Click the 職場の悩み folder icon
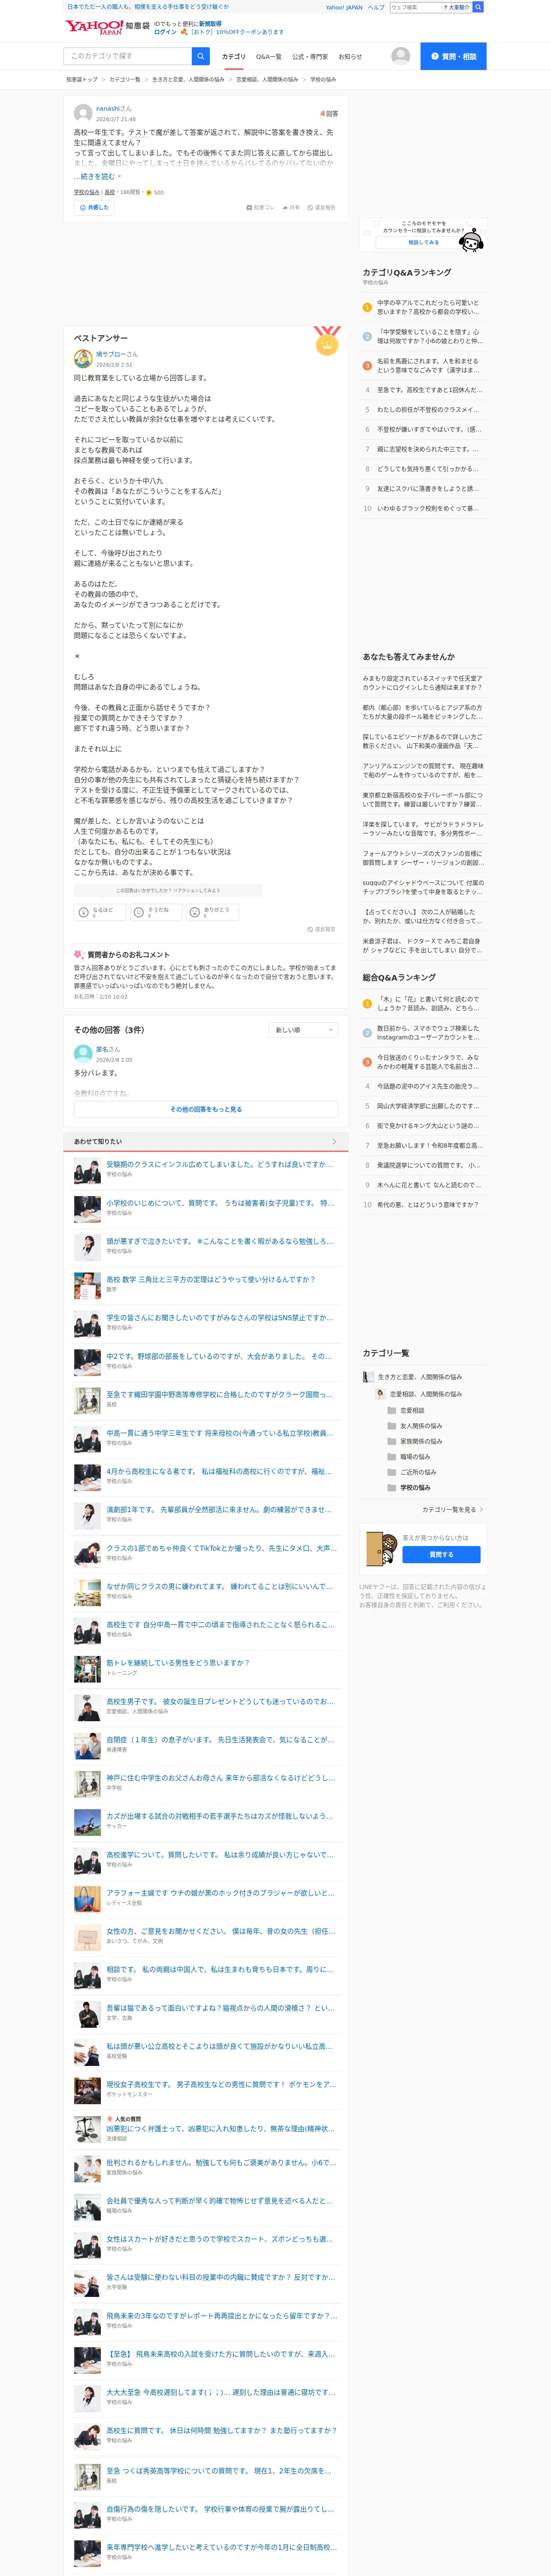 [x=392, y=1457]
